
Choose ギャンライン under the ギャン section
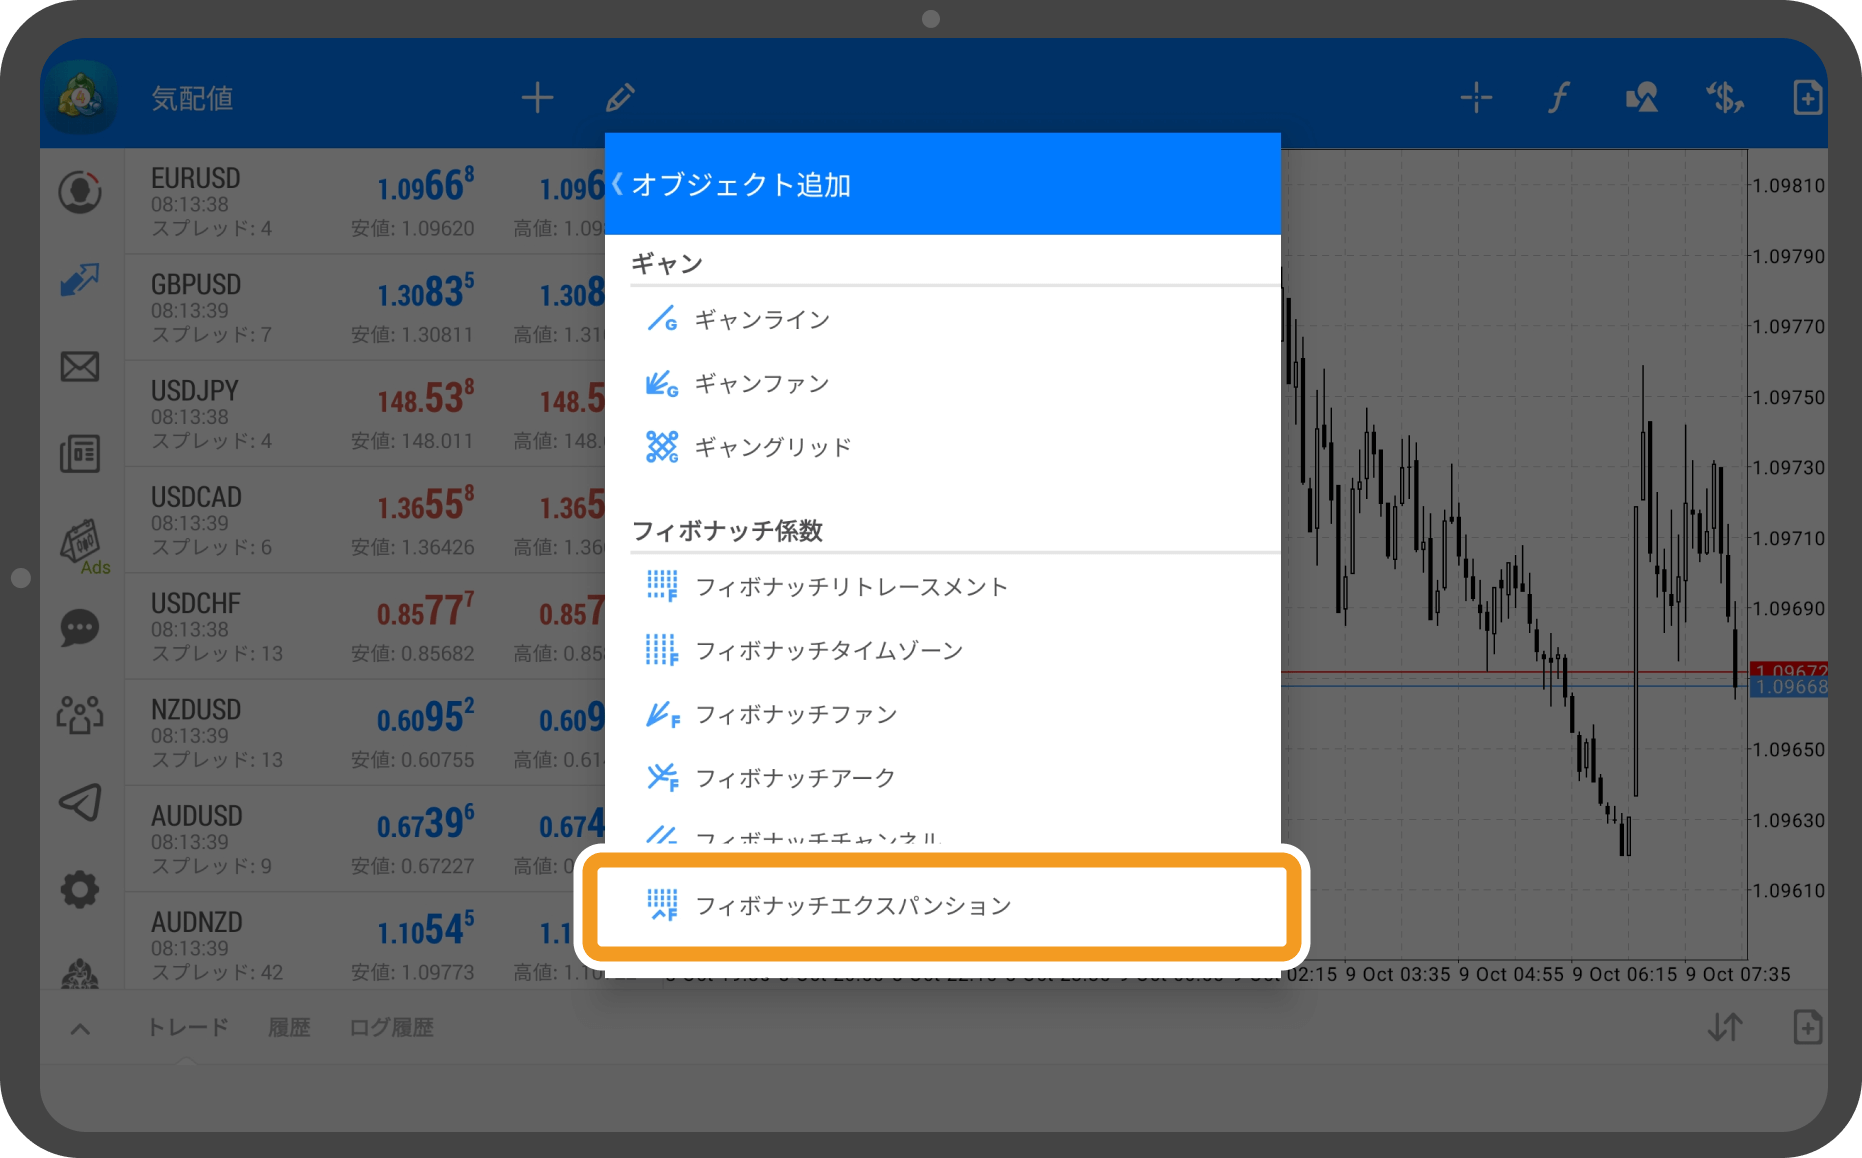coord(762,319)
